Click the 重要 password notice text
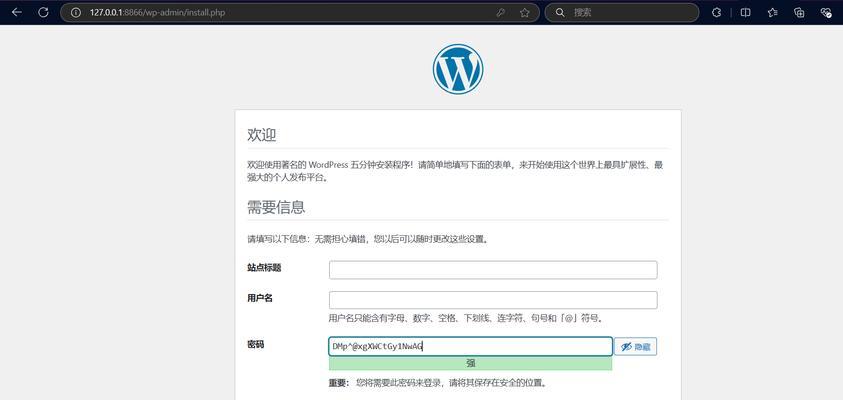843x400 pixels. coord(439,383)
